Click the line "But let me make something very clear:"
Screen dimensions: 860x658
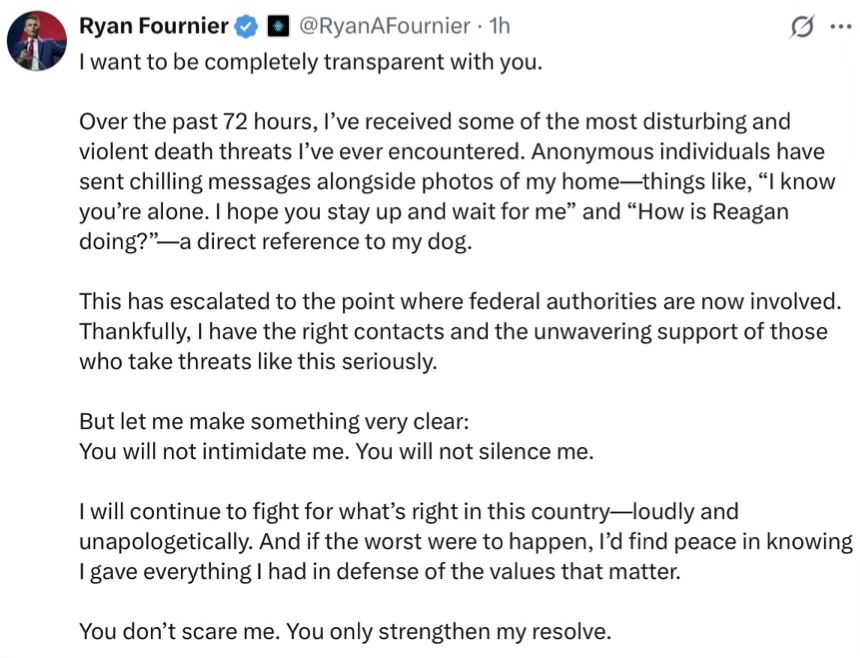pos(274,422)
